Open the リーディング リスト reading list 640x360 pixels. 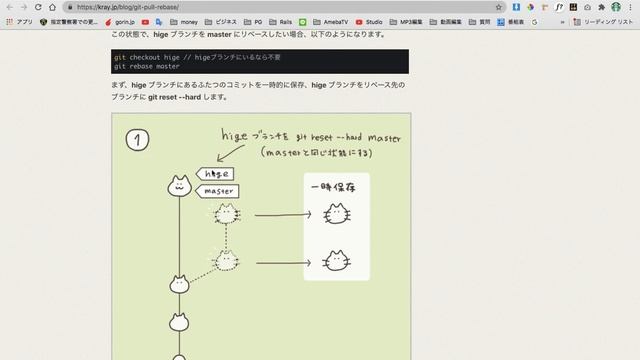[x=603, y=22]
